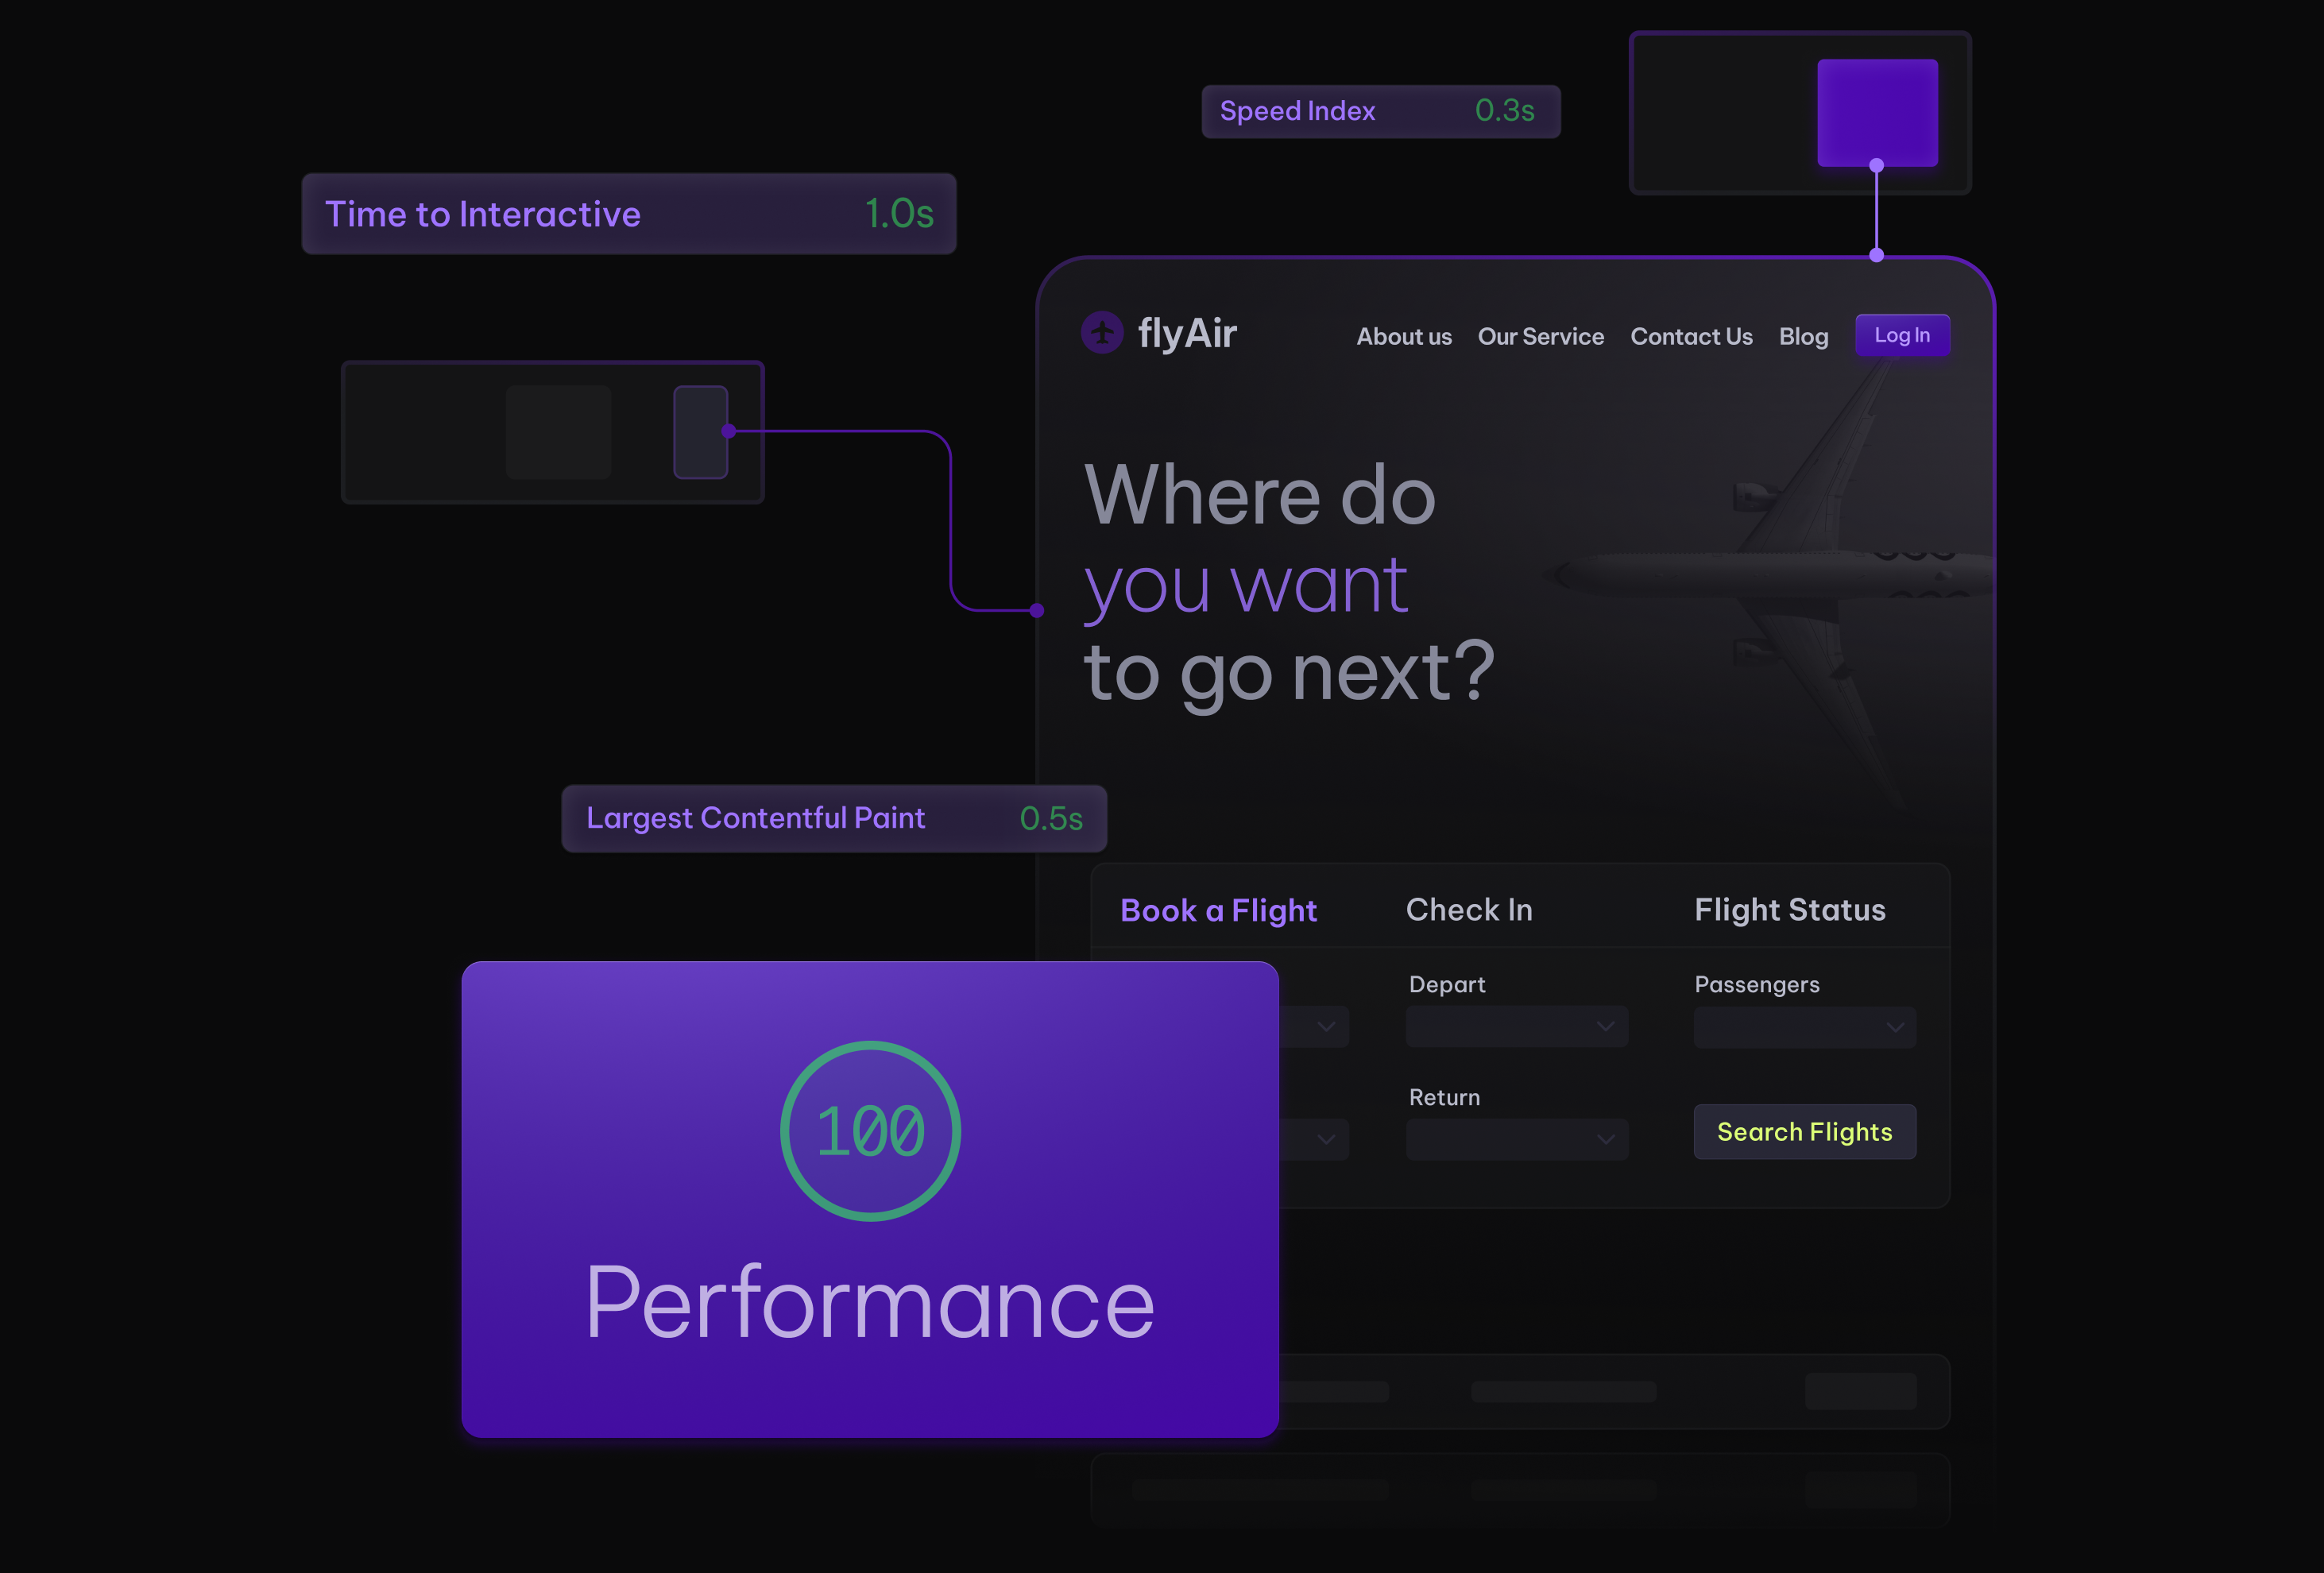Screen dimensions: 2324x1573
Task: Visit the Blog link
Action: (x=1803, y=337)
